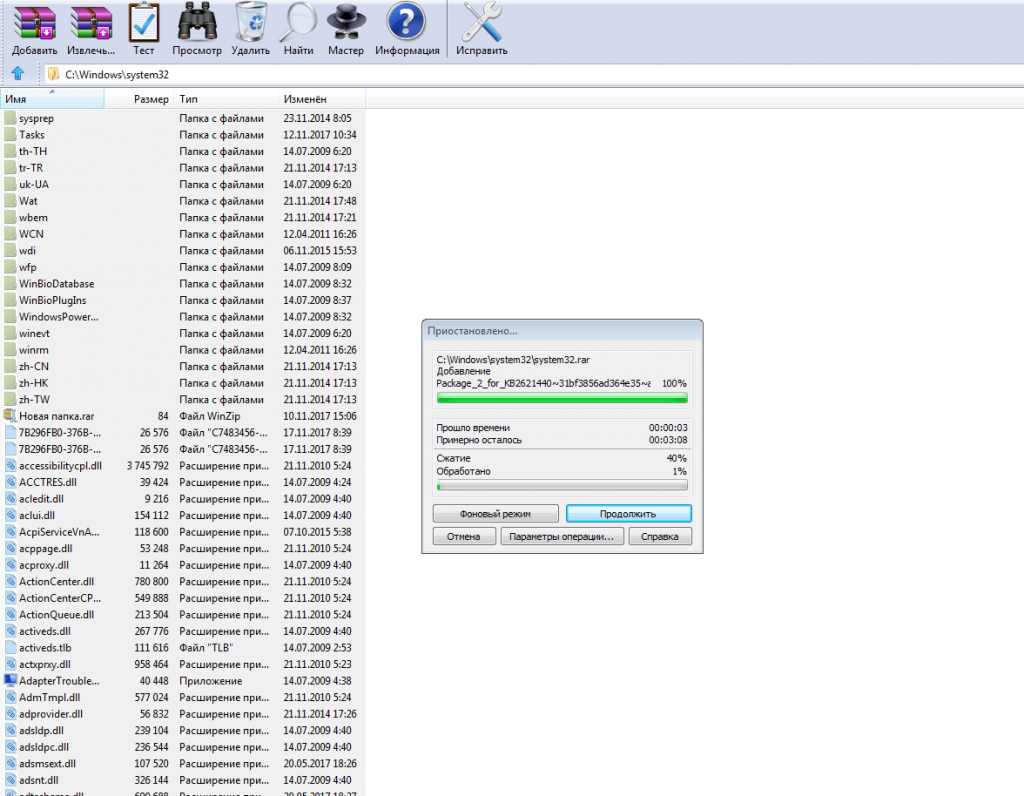Select adprovider.dll file name
Image resolution: width=1024 pixels, height=796 pixels.
pos(51,714)
